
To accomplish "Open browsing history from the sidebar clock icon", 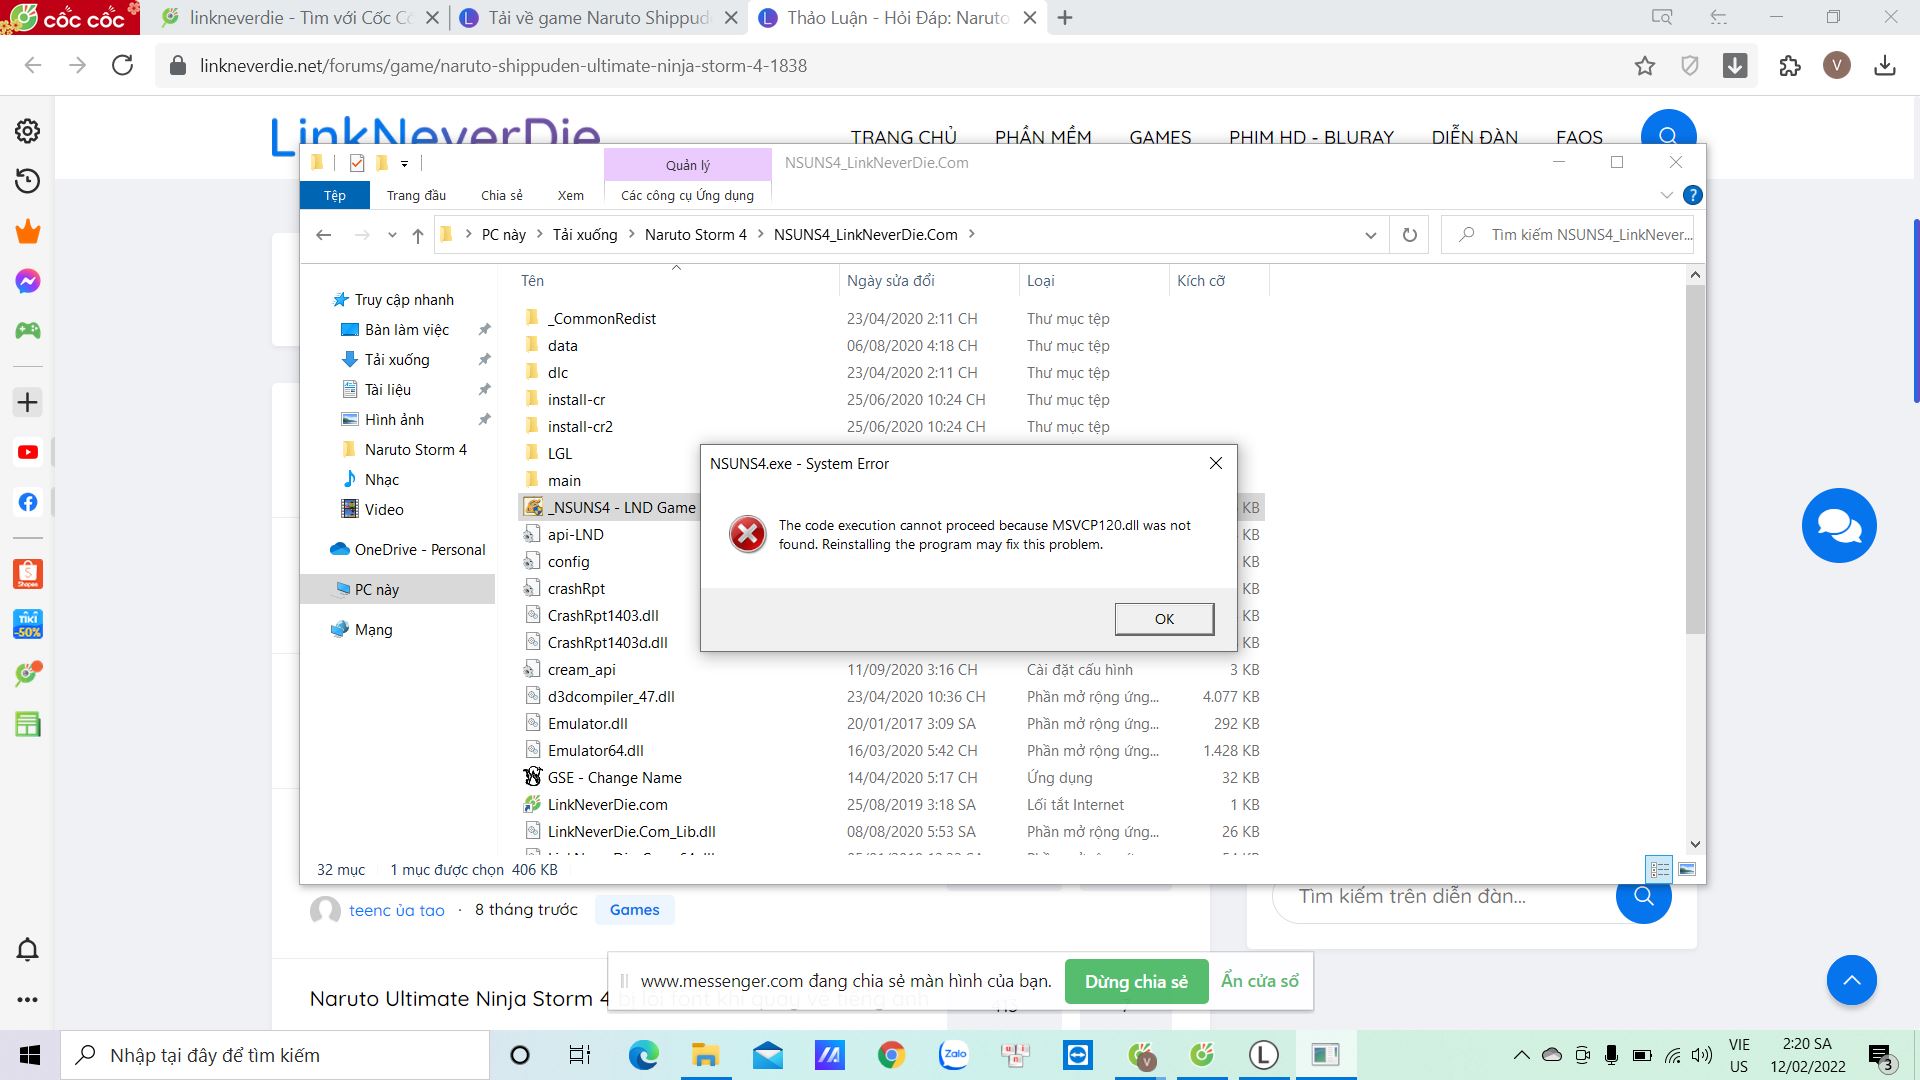I will coord(28,182).
